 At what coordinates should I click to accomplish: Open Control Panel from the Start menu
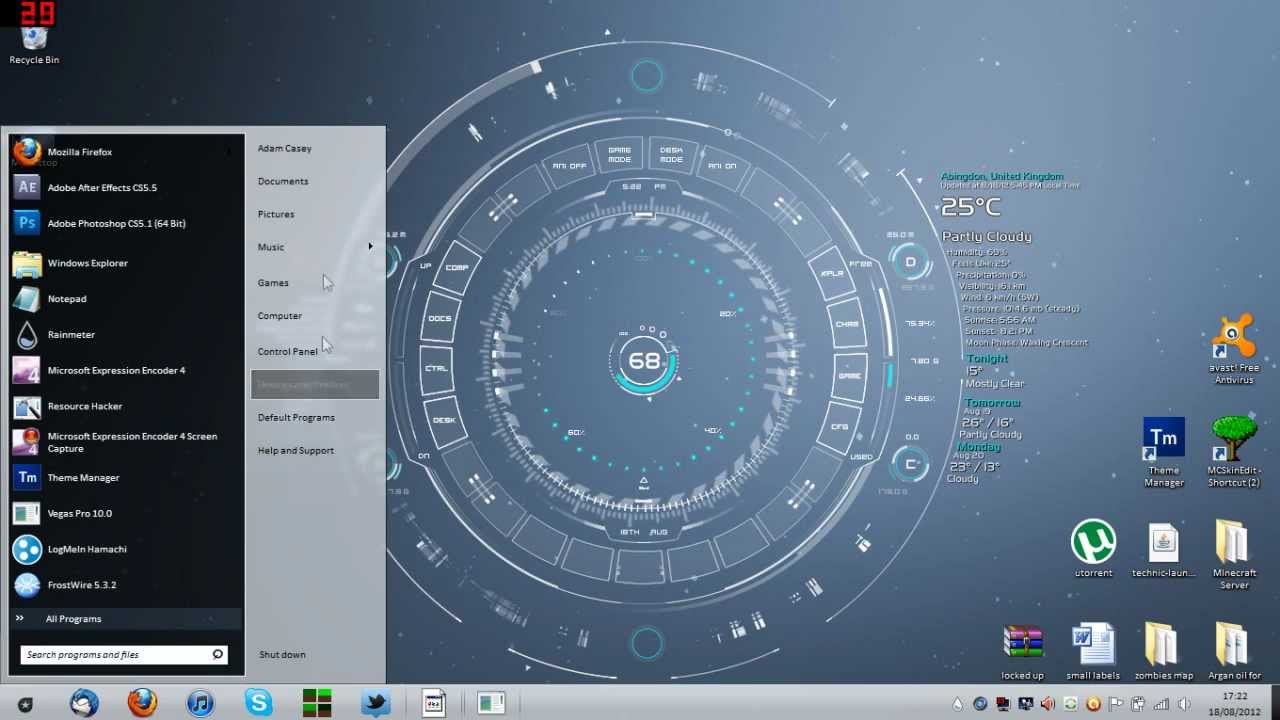[x=288, y=352]
